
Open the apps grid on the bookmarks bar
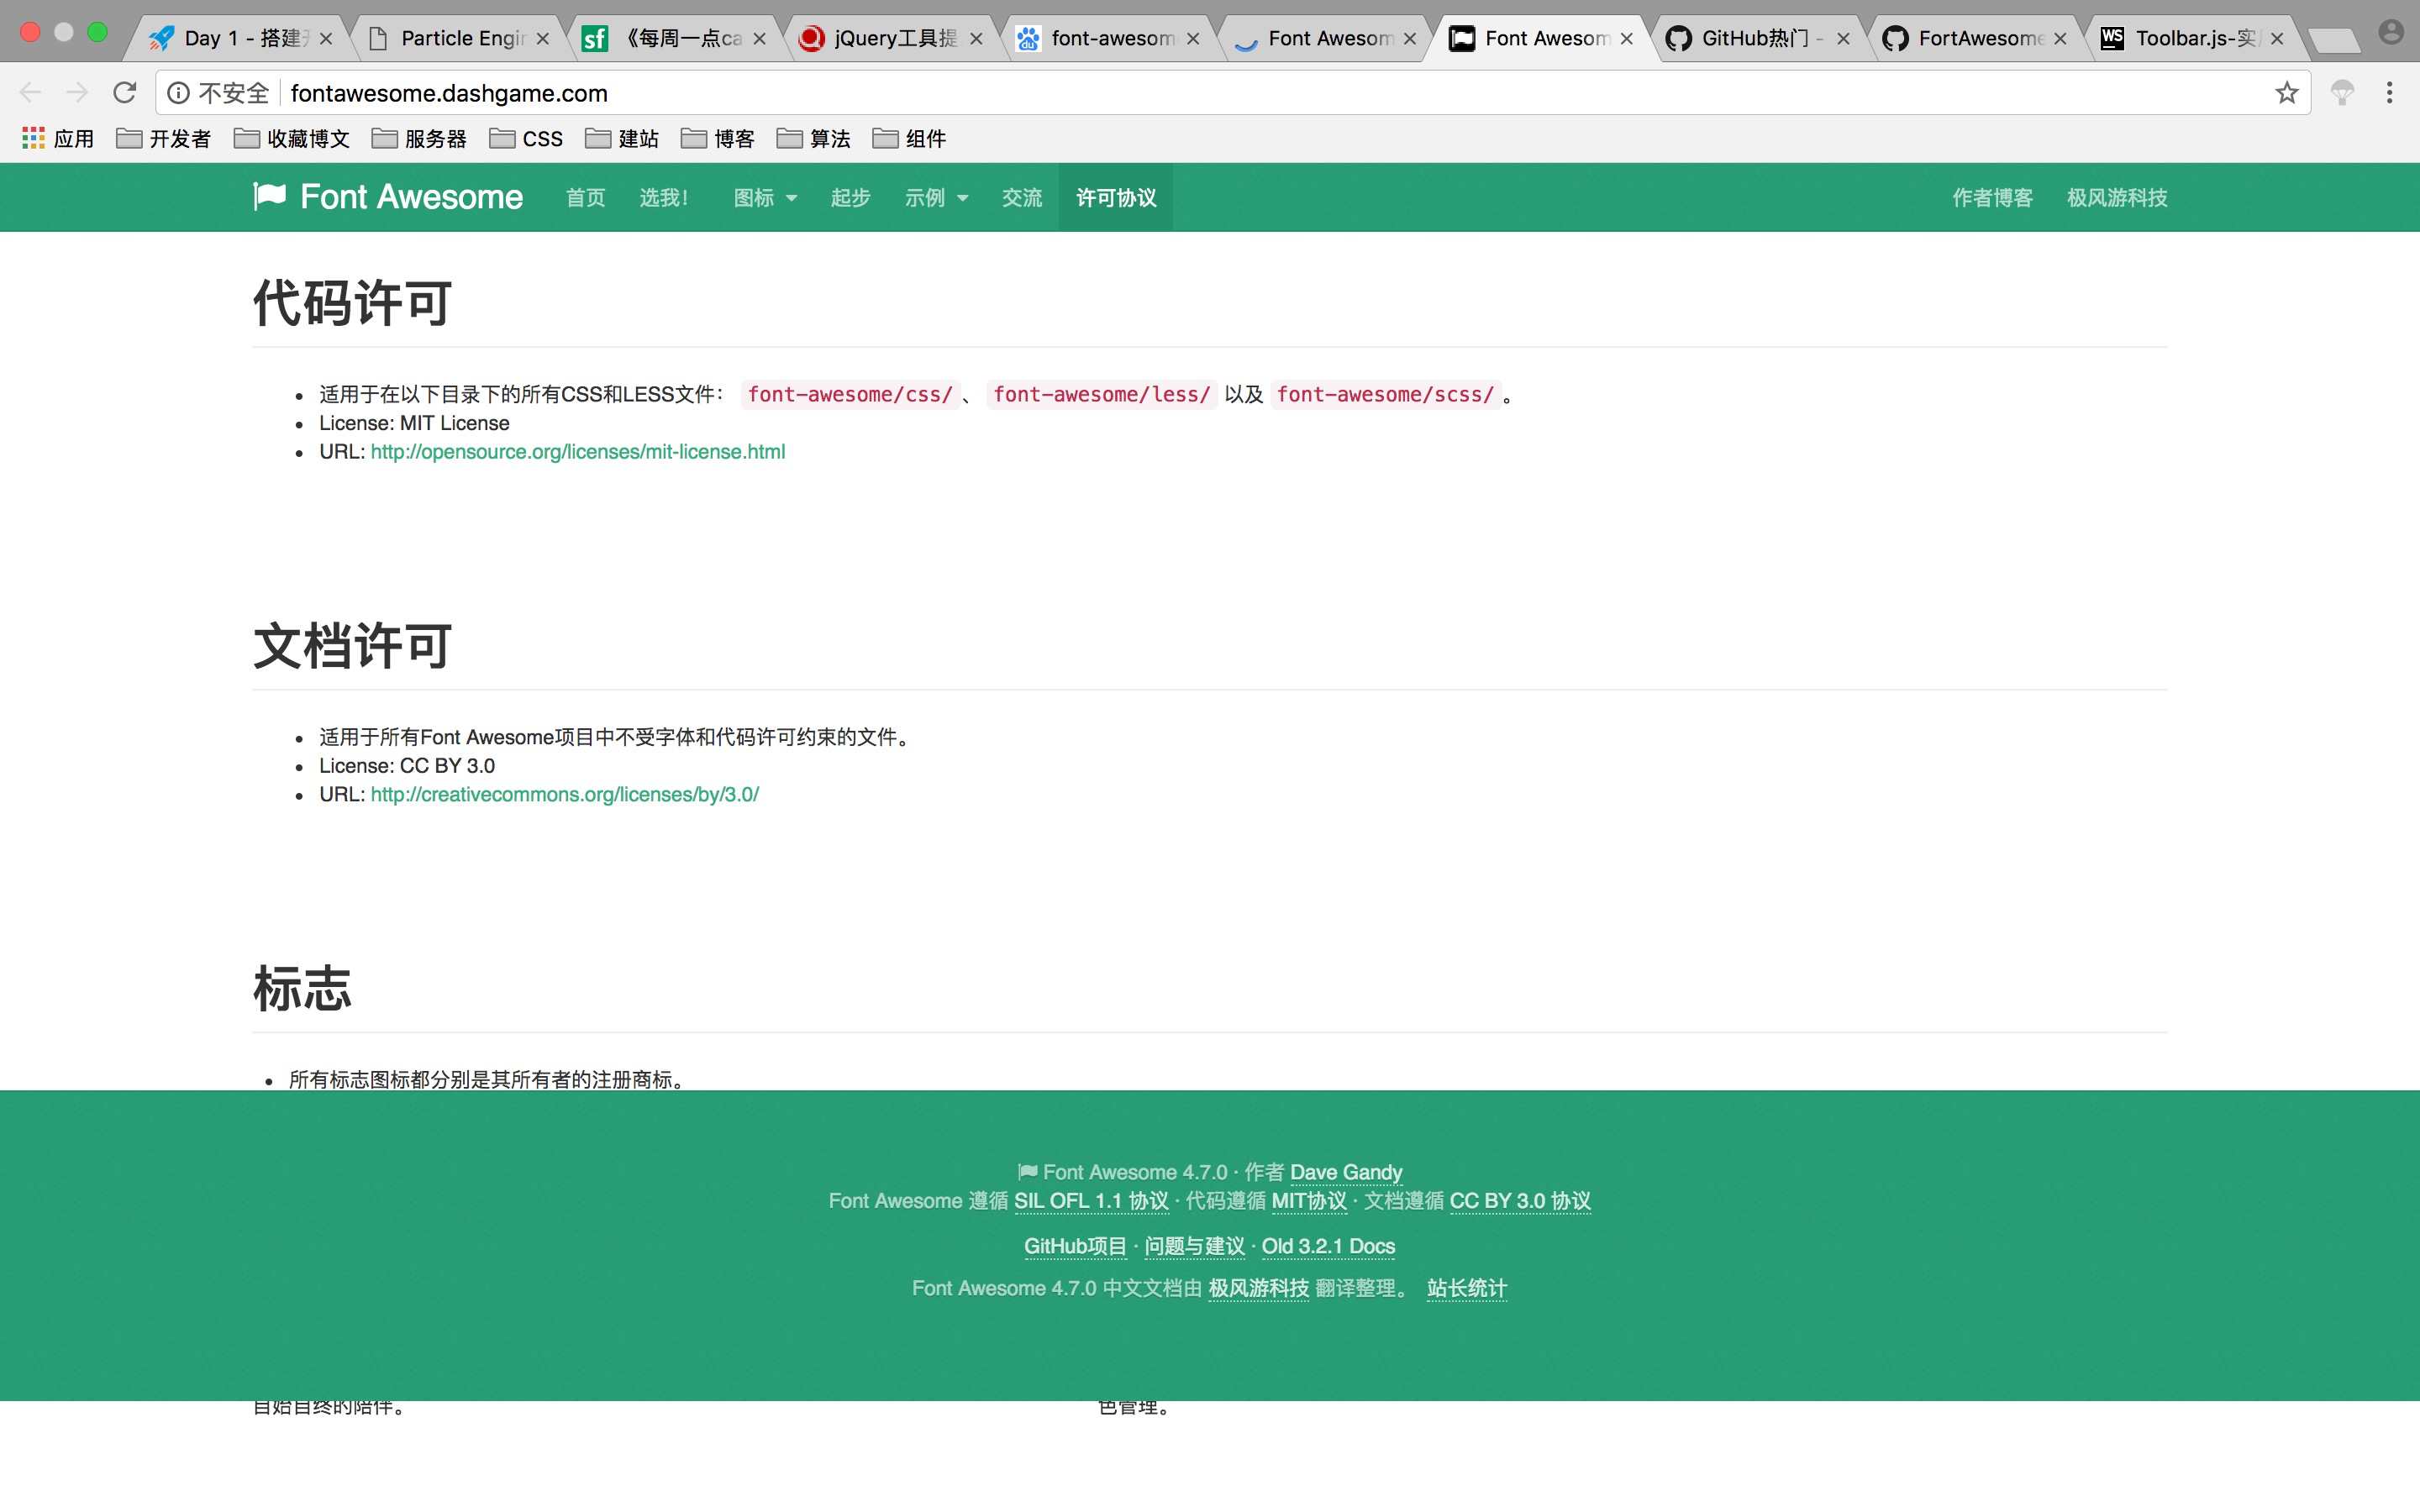coord(33,138)
